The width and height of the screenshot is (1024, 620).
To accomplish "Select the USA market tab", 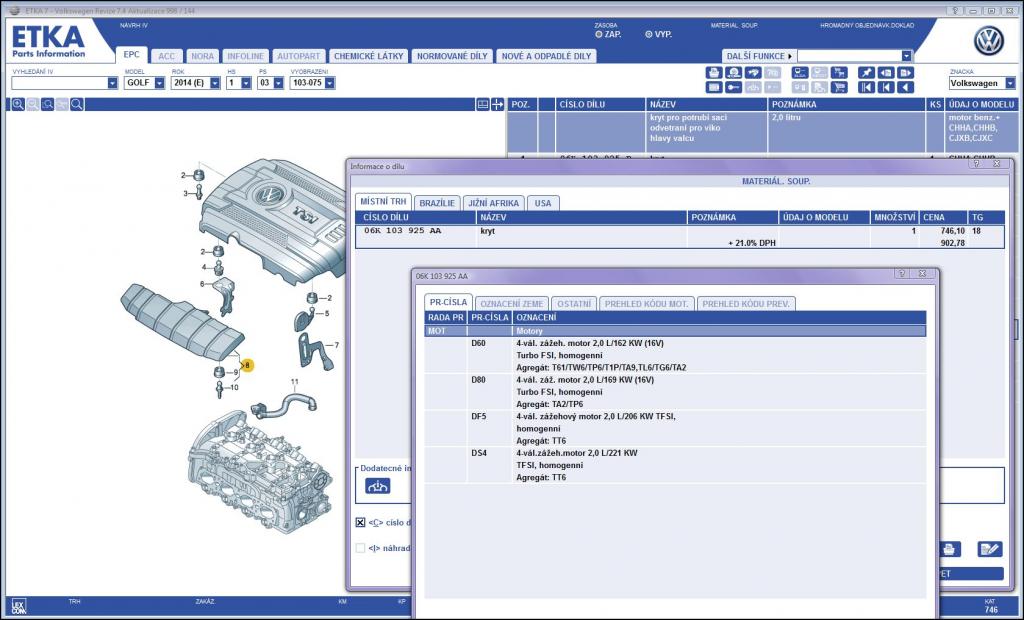I will pyautogui.click(x=543, y=203).
